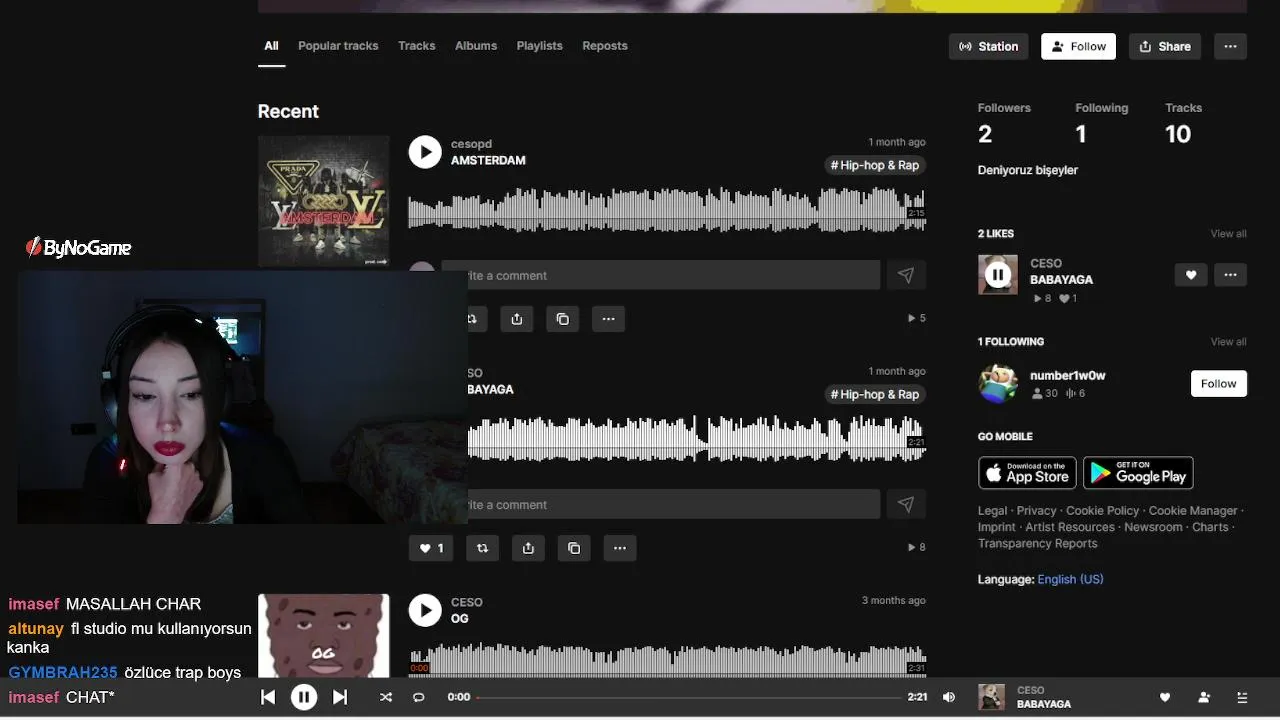Screen dimensions: 1280x720
Task: Repost the BABAYAGA track
Action: [483, 548]
